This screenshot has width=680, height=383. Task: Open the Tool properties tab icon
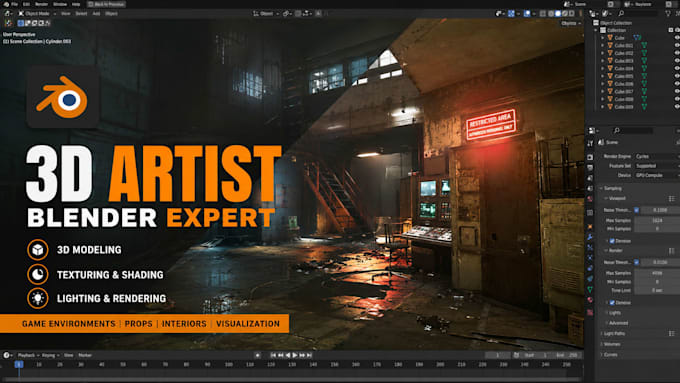[590, 143]
